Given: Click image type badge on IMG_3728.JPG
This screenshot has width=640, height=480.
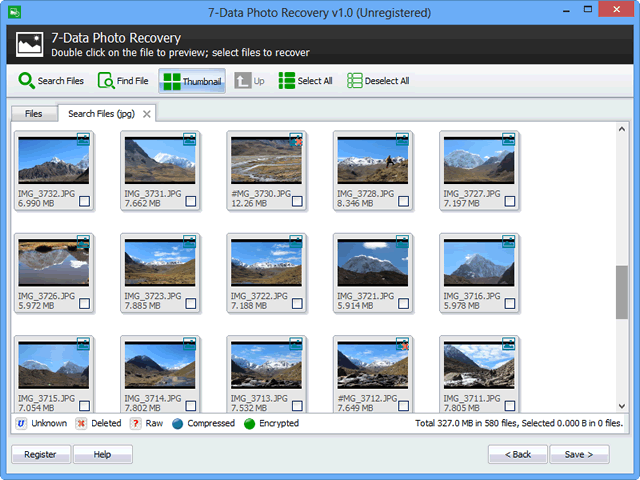Looking at the screenshot, I should pyautogui.click(x=402, y=139).
